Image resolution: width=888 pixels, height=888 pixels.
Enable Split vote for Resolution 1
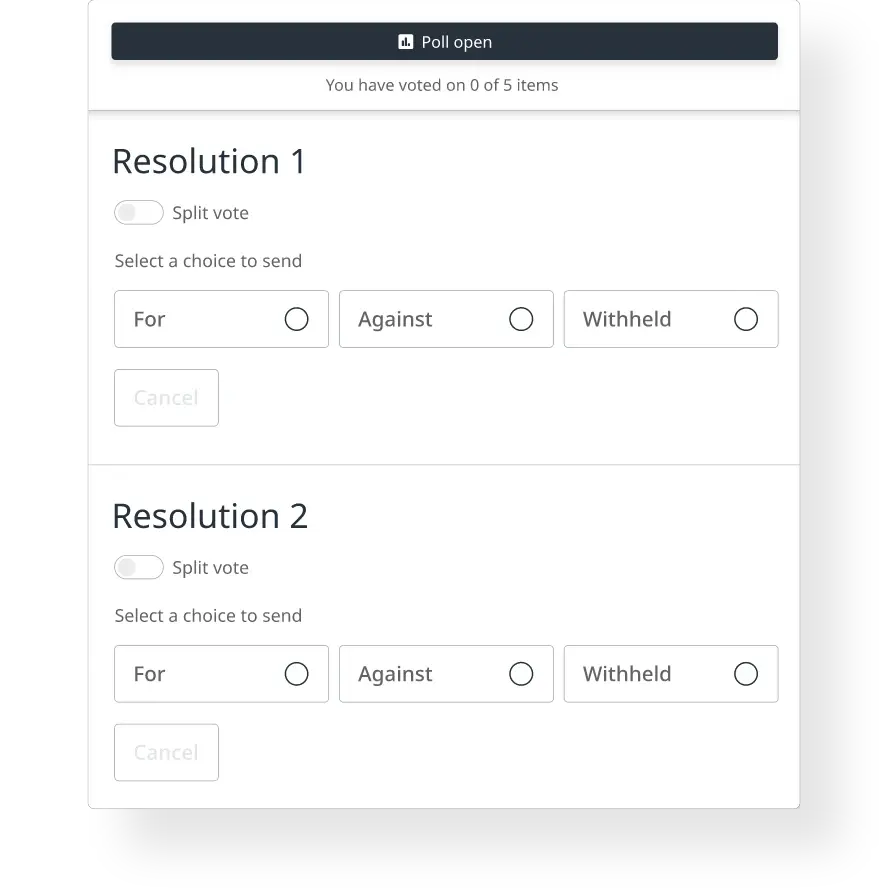[138, 212]
